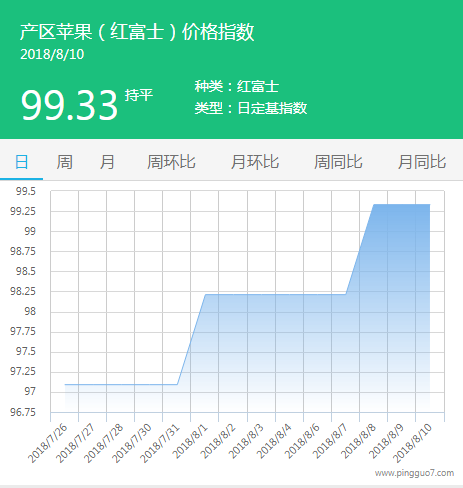
Task: Click the 99.5 y-axis label
Action: pyautogui.click(x=26, y=191)
